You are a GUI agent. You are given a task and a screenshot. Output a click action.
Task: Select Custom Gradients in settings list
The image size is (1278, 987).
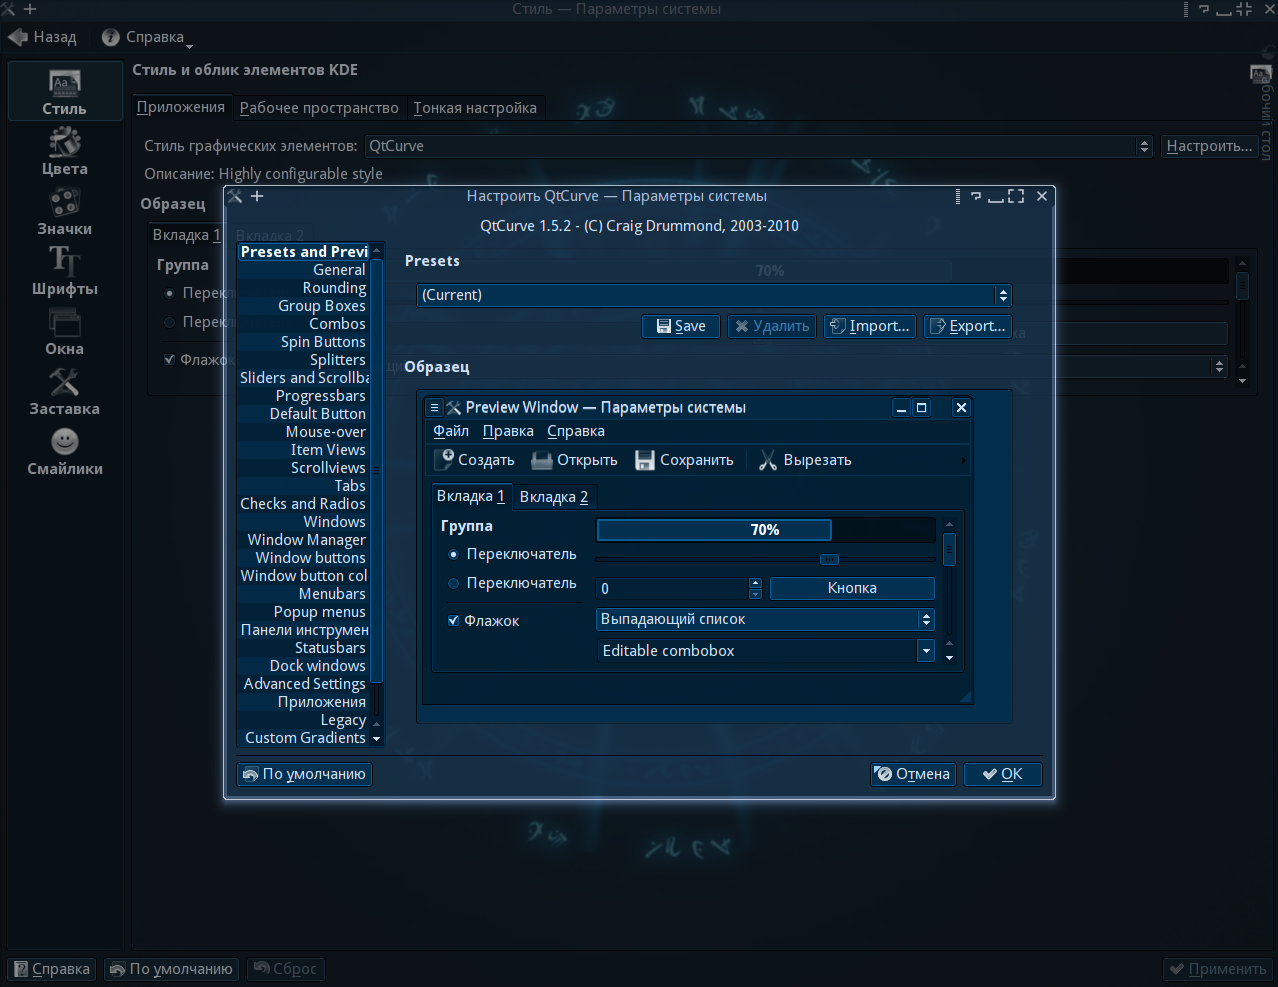(305, 738)
